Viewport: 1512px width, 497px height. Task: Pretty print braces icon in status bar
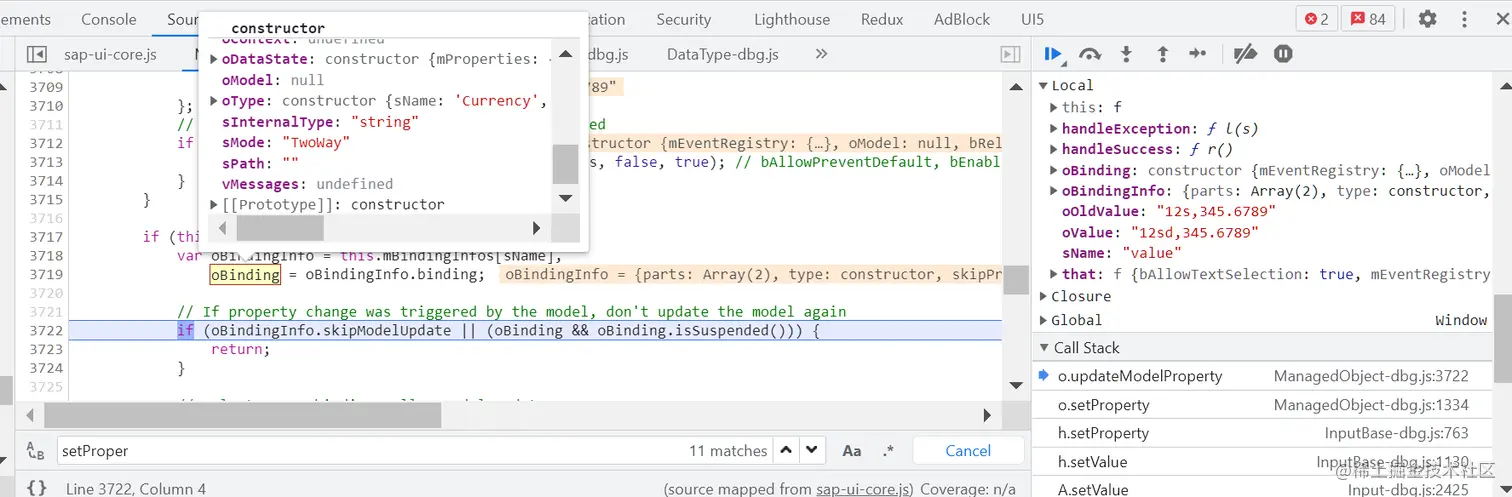[x=36, y=488]
